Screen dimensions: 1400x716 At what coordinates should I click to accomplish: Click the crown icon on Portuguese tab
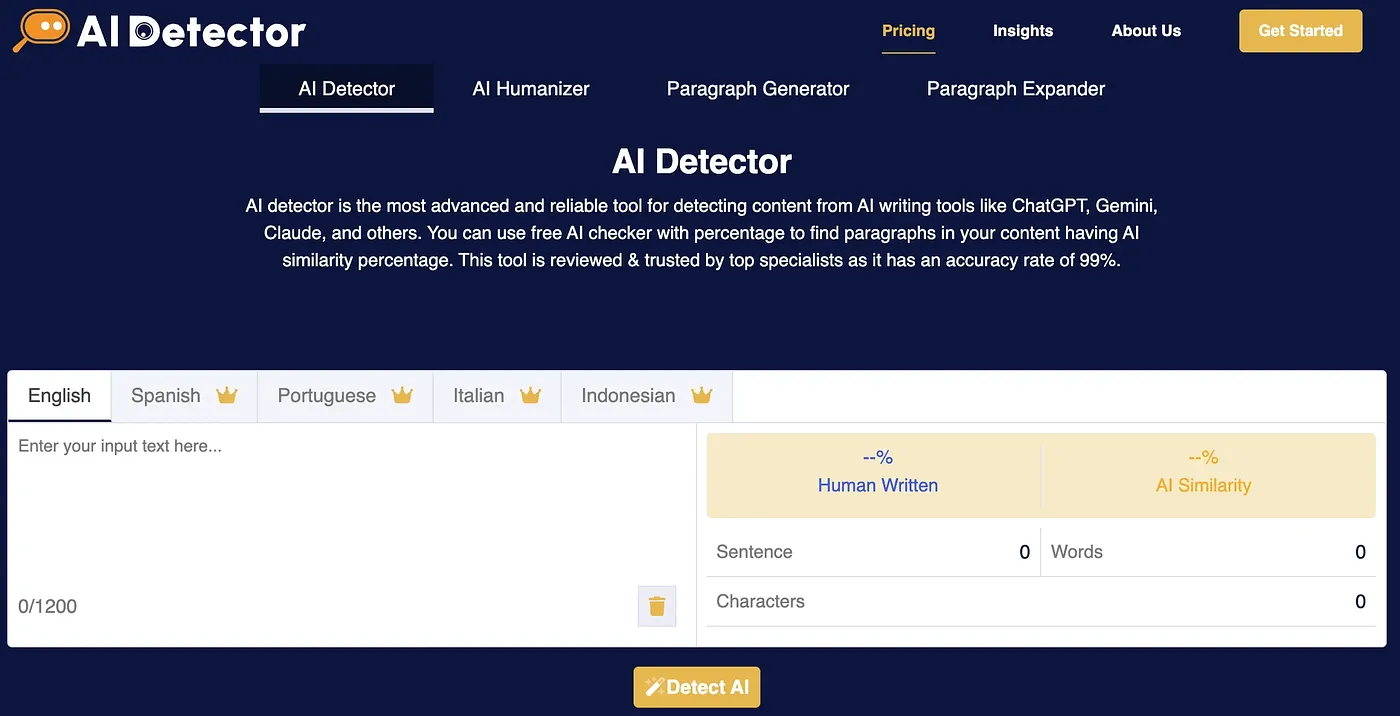(x=402, y=395)
